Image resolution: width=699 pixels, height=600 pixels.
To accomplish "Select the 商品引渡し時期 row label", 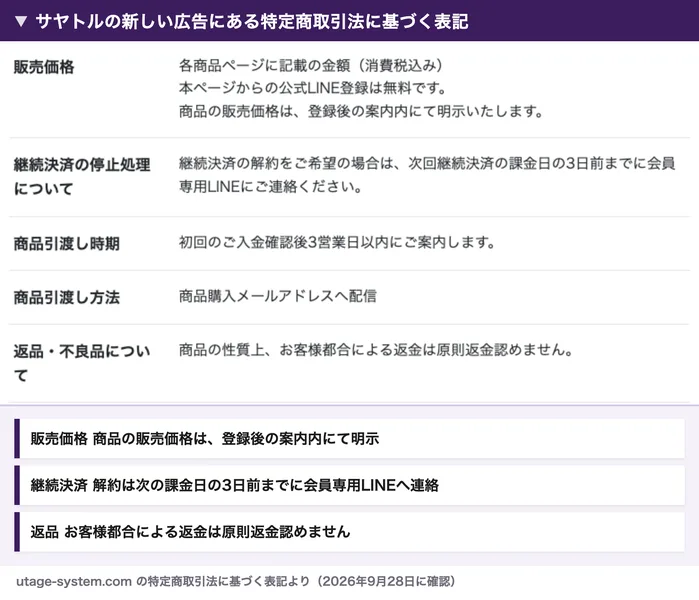I will (x=66, y=243).
